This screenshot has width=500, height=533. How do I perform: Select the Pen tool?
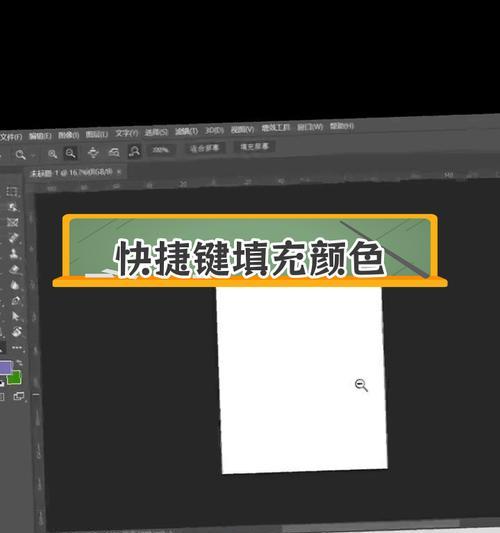[16, 300]
